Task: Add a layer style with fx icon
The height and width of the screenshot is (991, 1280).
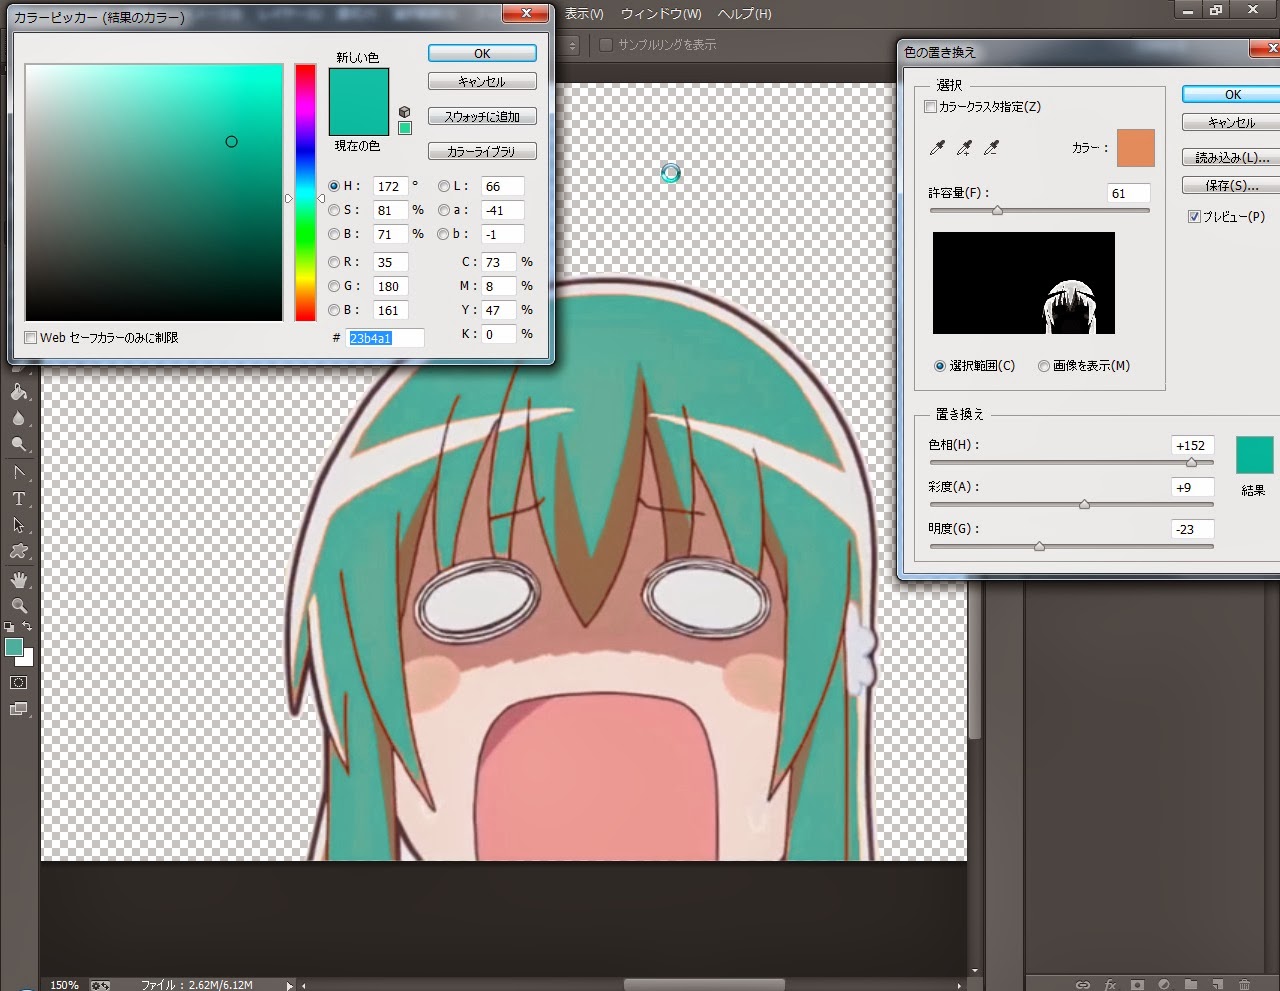Action: [1110, 984]
